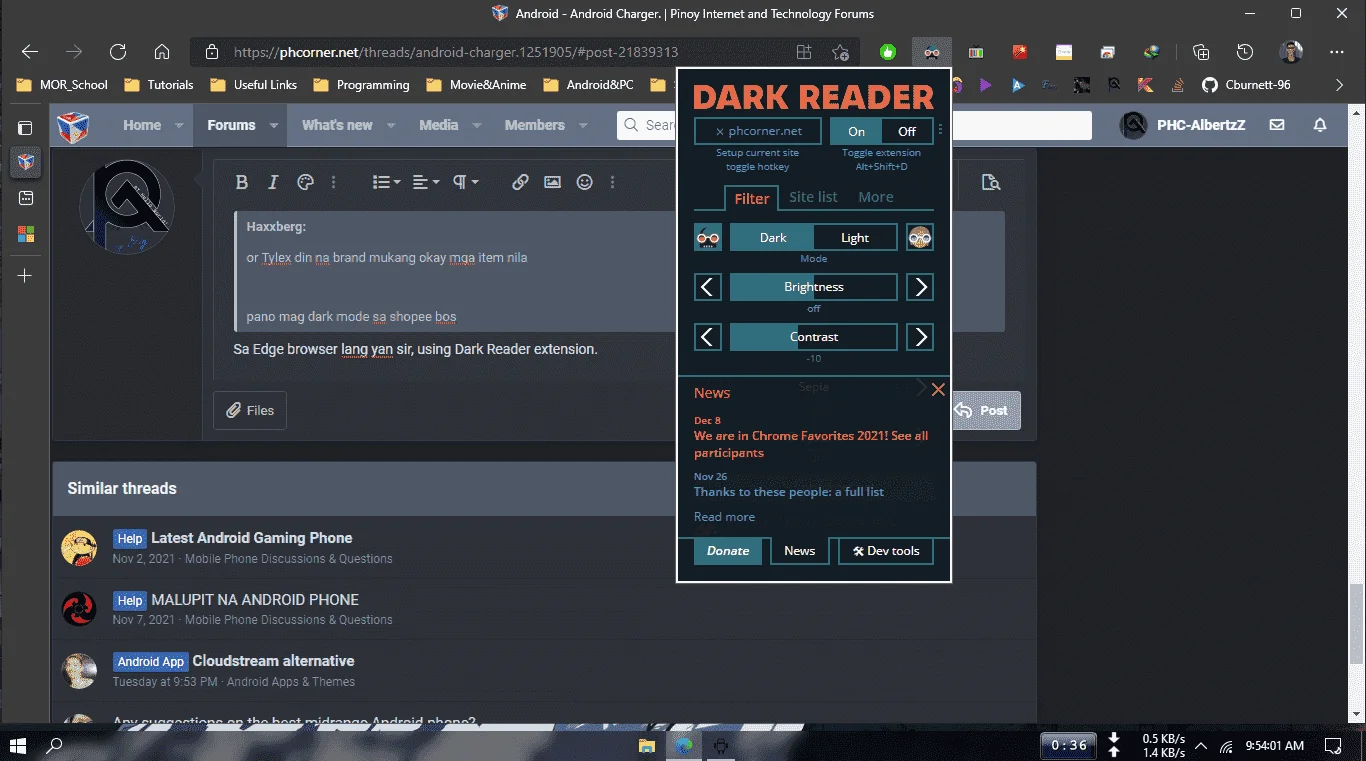Screen dimensions: 1366x761
Task: Click the Donate button in Dark Reader
Action: tap(728, 551)
